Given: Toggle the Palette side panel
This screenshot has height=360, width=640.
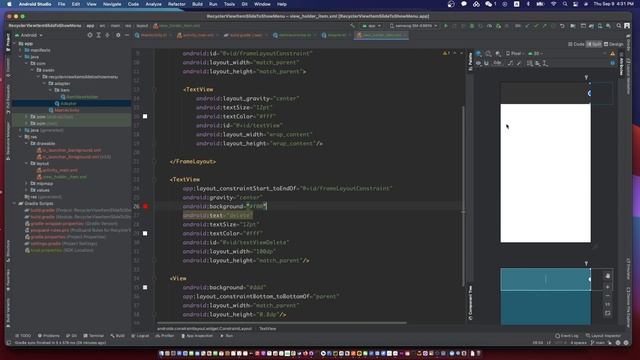Looking at the screenshot, I should pos(470,62).
